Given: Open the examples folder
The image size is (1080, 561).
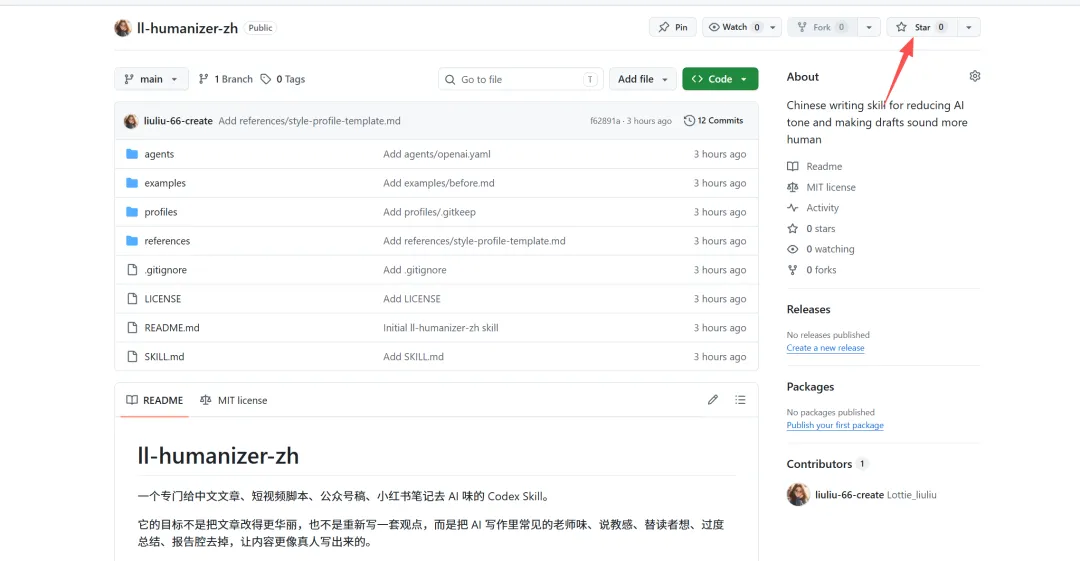Looking at the screenshot, I should click(x=165, y=183).
